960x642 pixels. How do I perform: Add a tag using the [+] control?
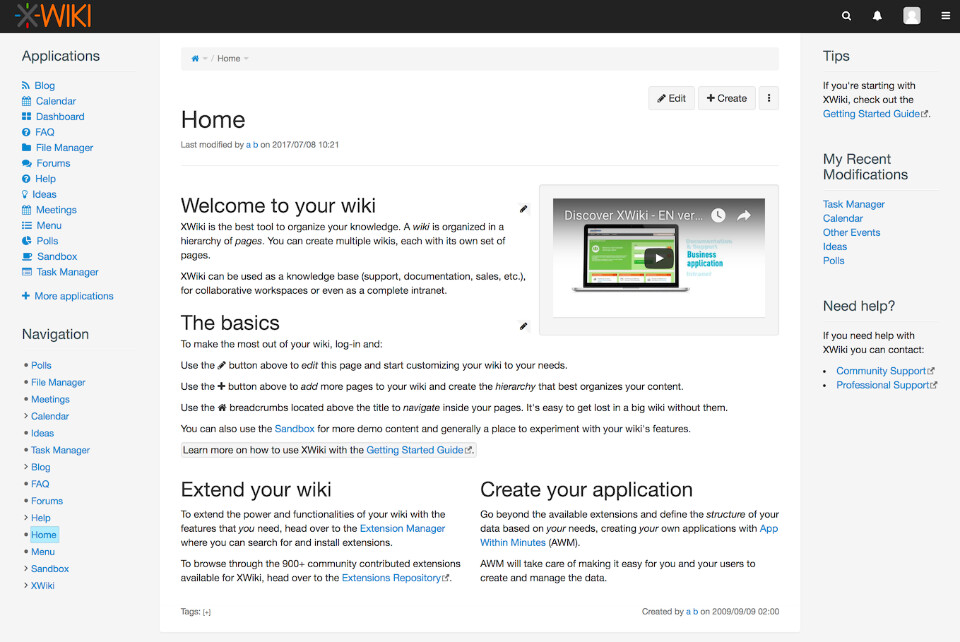click(207, 612)
